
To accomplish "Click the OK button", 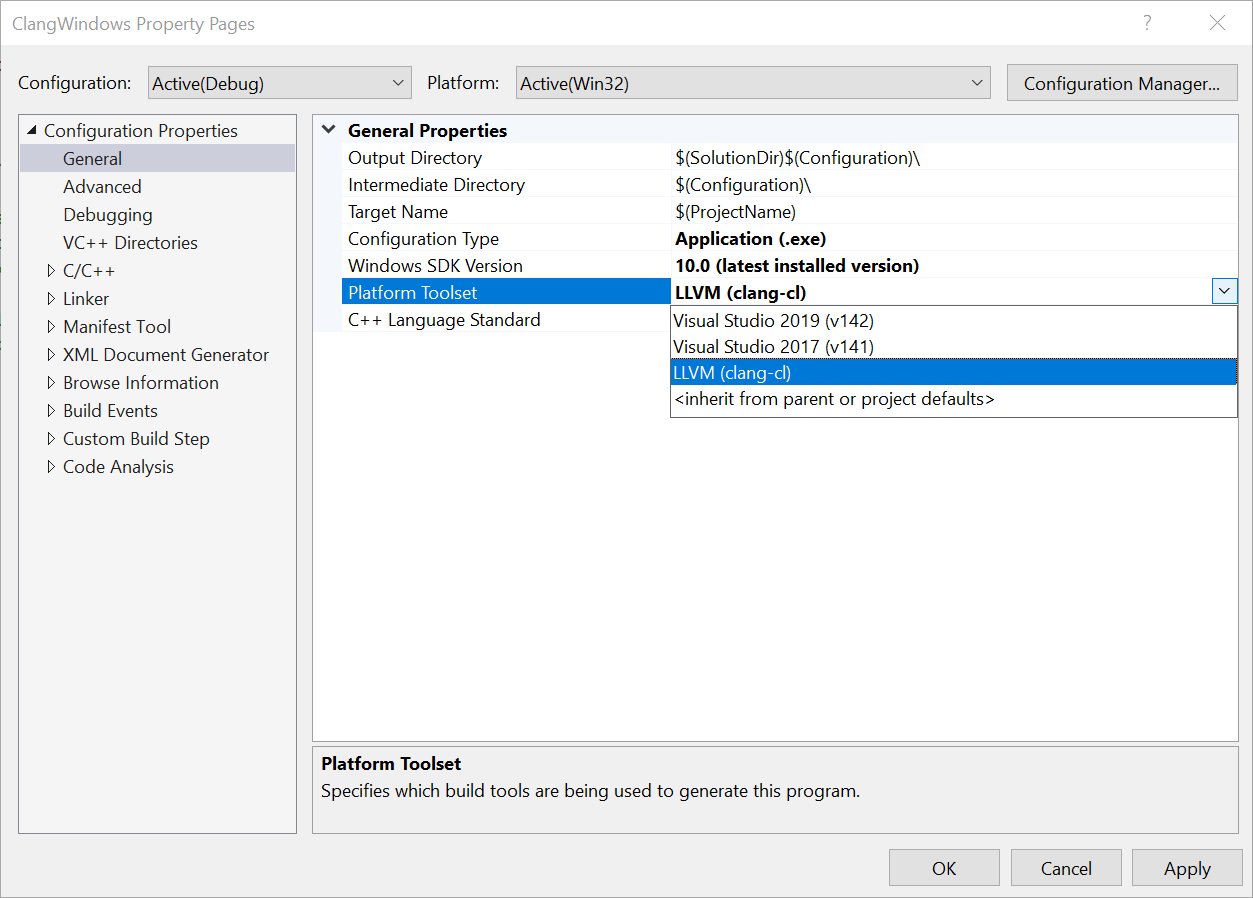I will [x=943, y=867].
